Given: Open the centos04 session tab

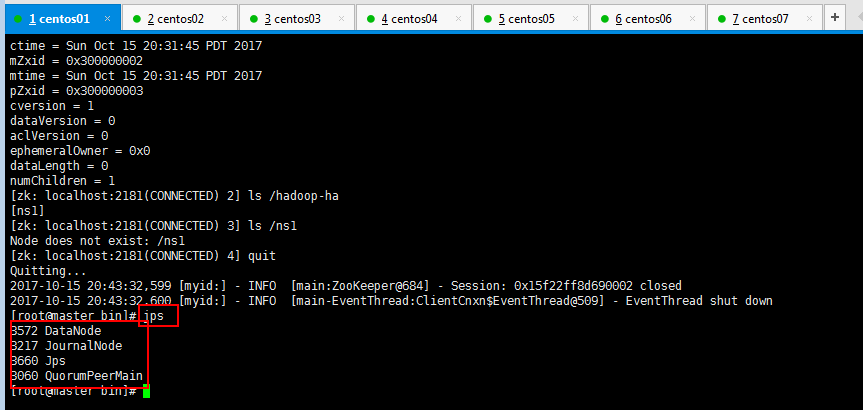Looking at the screenshot, I should click(409, 18).
